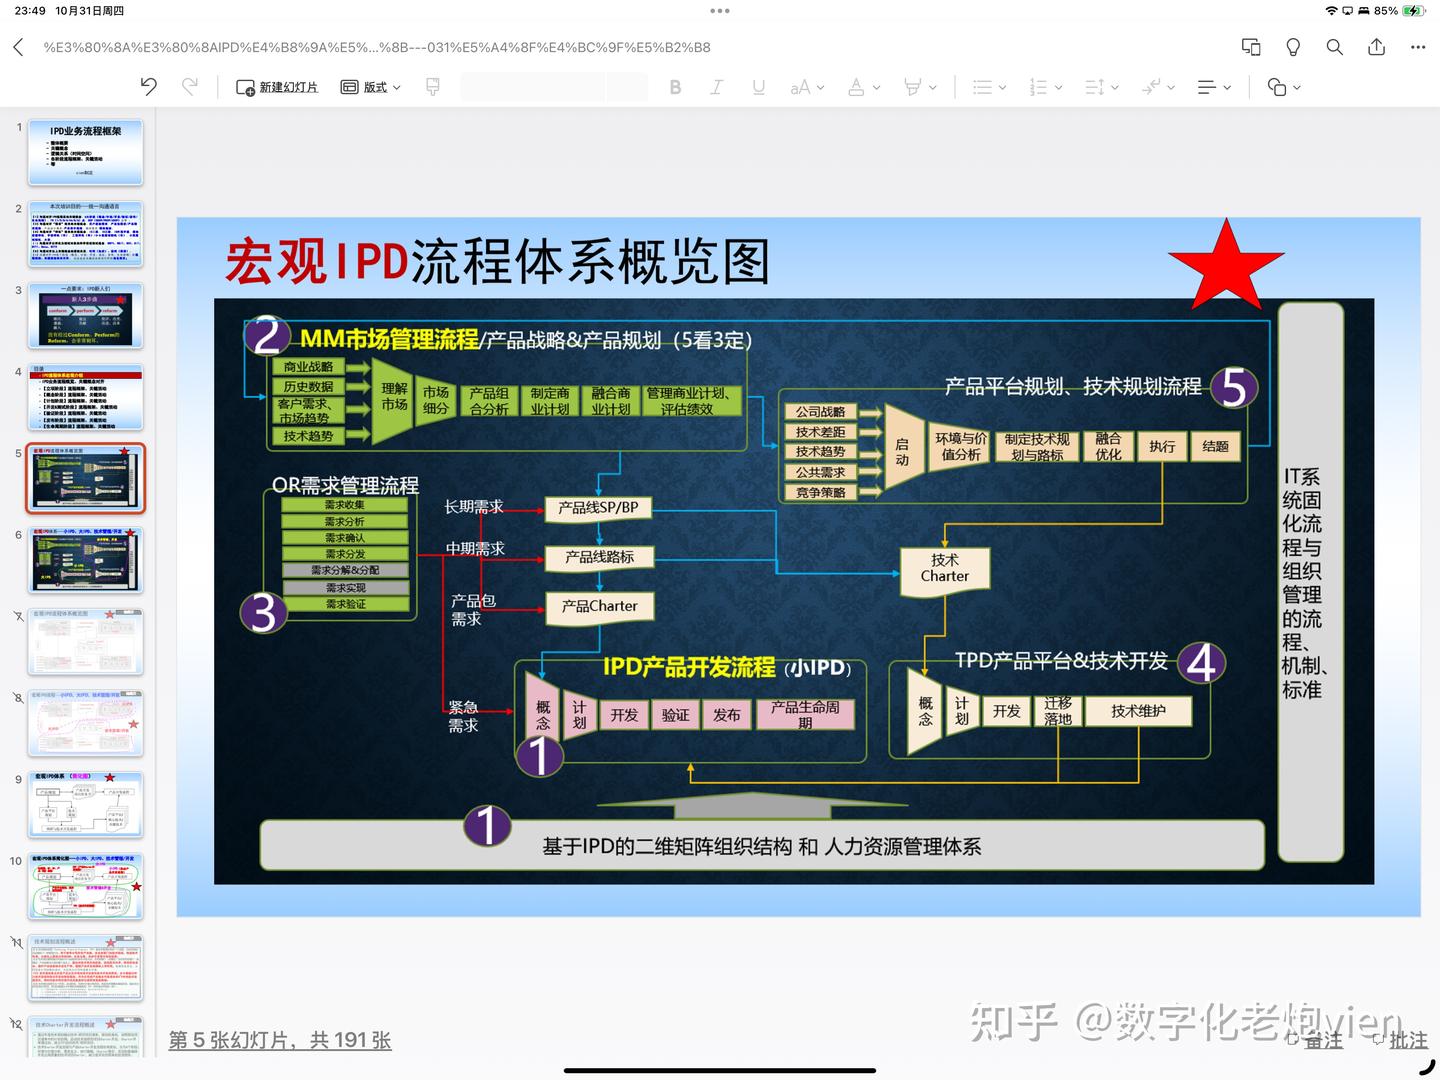Go back using the left arrow

tap(17, 47)
